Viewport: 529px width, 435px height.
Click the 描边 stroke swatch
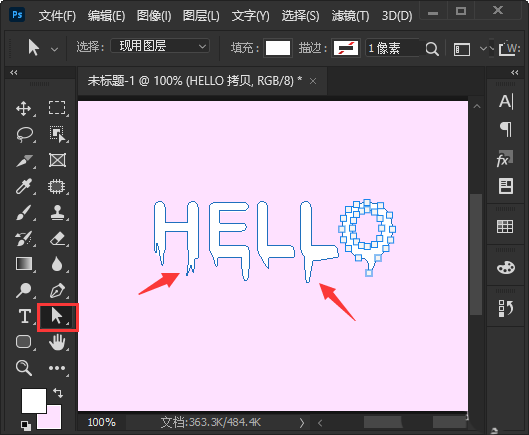coord(346,48)
